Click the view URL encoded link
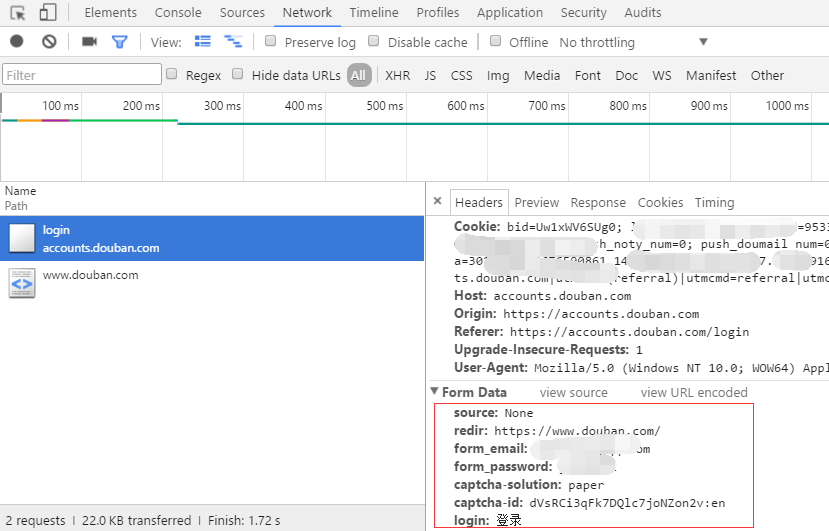The height and width of the screenshot is (531, 829). [693, 392]
